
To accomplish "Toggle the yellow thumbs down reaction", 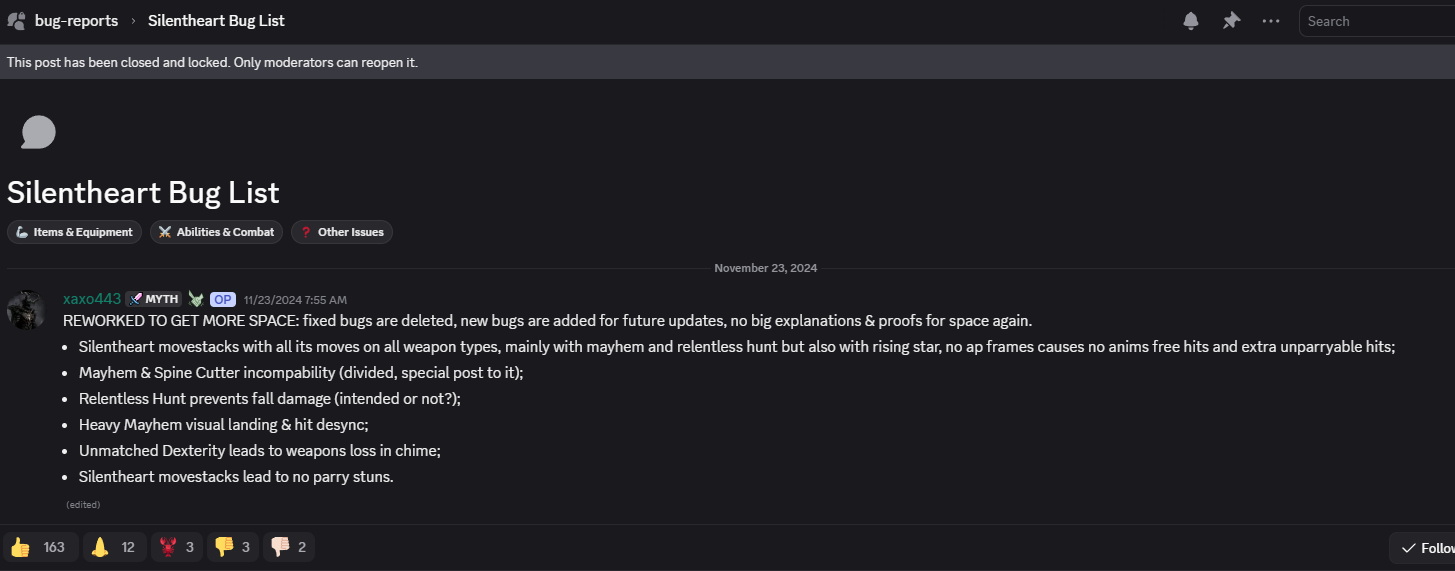I will pyautogui.click(x=234, y=547).
